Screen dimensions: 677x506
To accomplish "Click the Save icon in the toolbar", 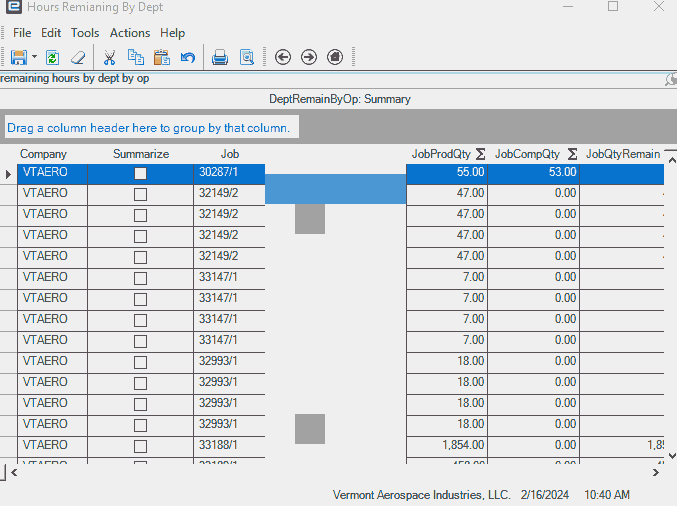I will tap(19, 57).
